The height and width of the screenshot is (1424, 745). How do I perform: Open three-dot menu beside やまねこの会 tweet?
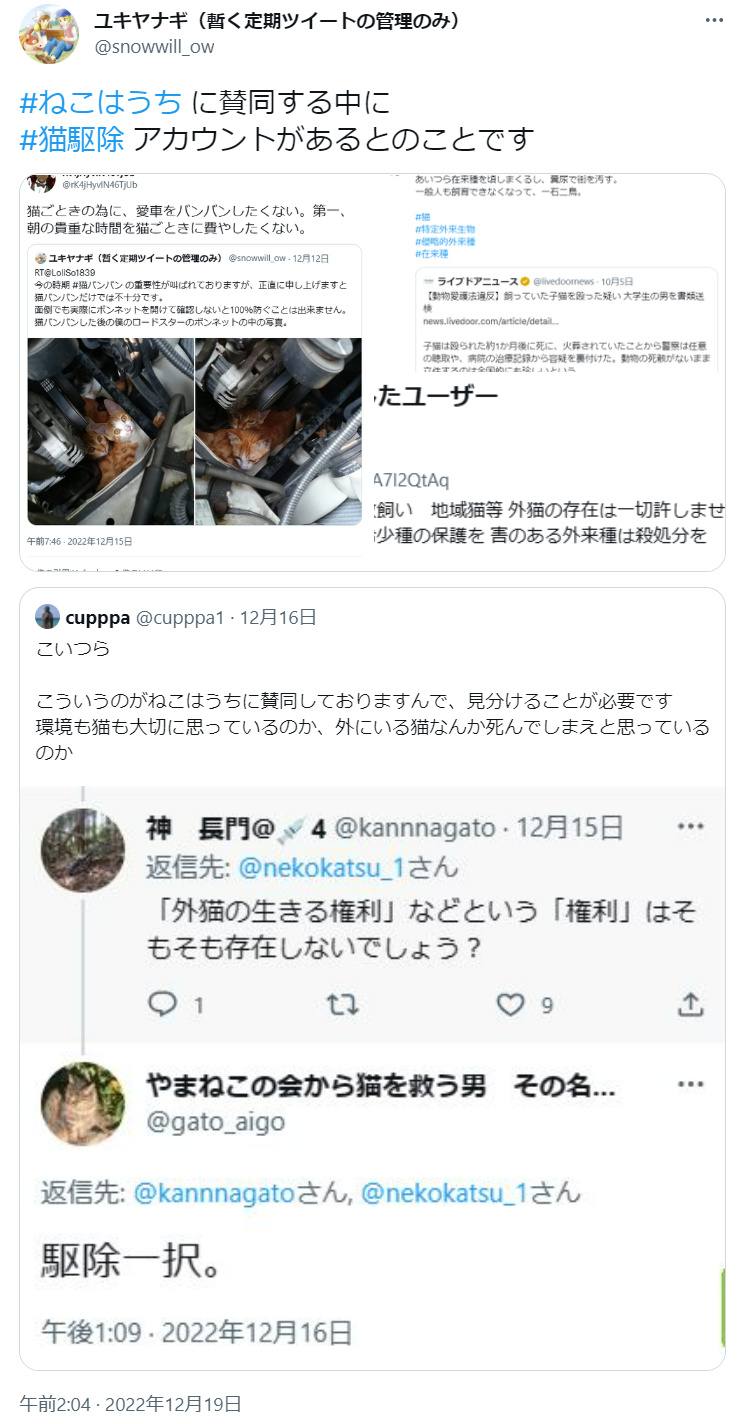(x=691, y=1085)
